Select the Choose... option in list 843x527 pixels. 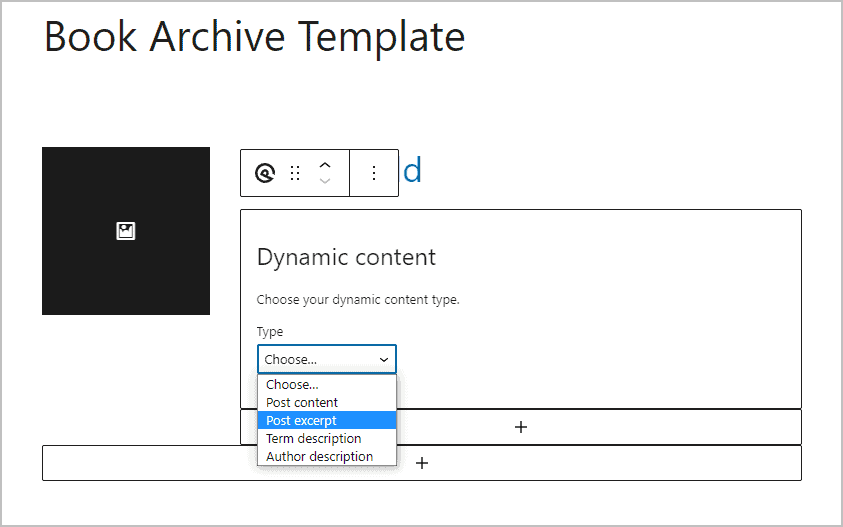tap(327, 384)
